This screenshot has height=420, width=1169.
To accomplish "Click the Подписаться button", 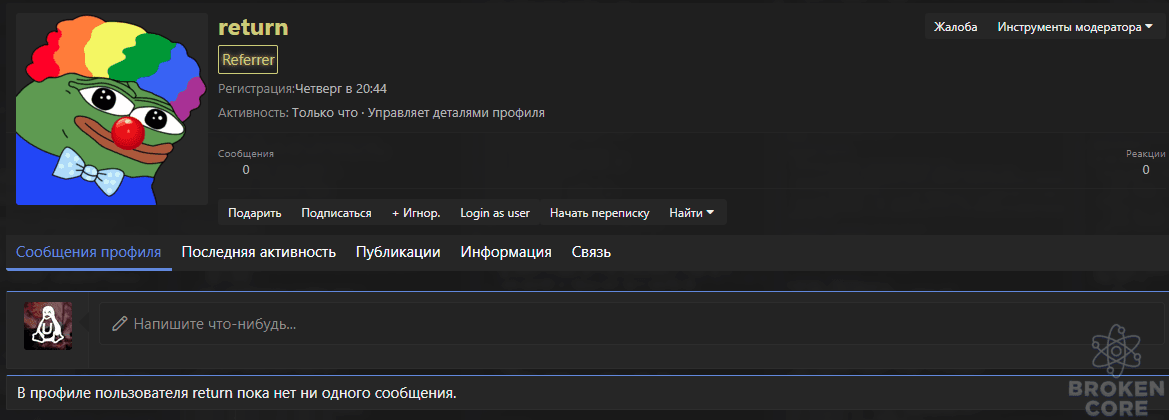I will point(336,213).
